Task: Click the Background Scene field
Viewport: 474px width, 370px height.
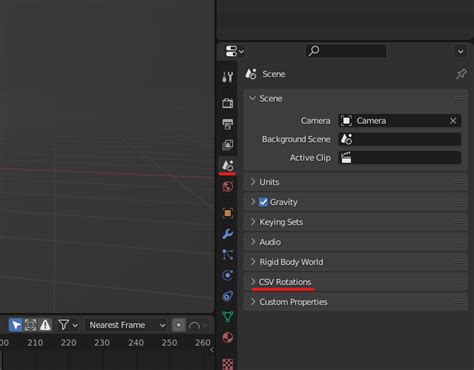Action: click(400, 139)
